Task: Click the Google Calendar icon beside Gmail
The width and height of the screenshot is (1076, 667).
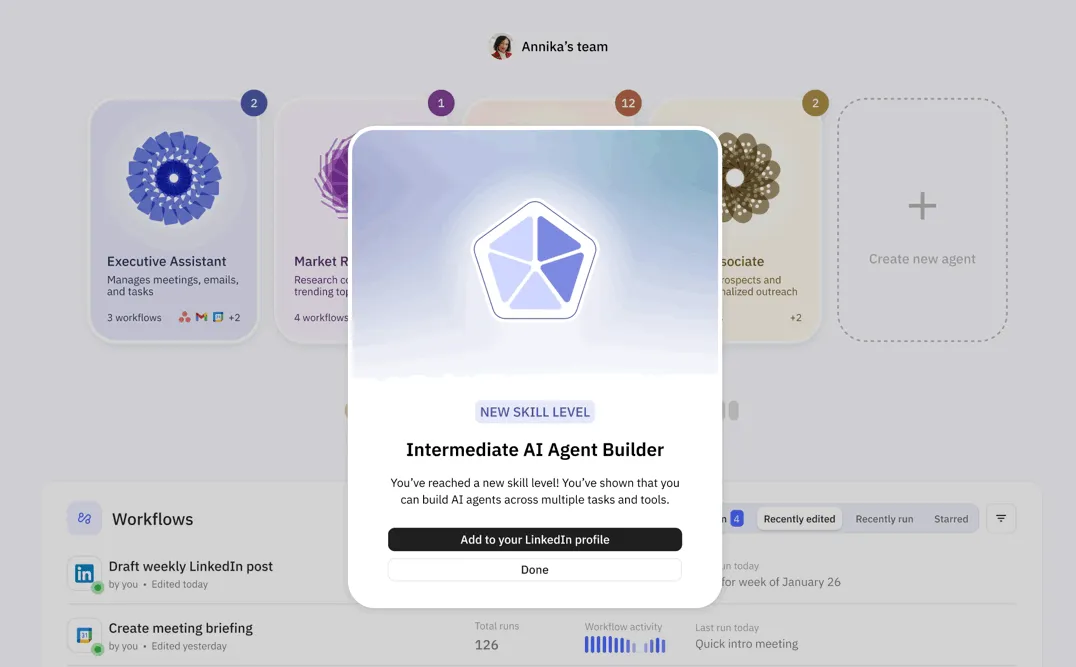Action: pos(217,317)
